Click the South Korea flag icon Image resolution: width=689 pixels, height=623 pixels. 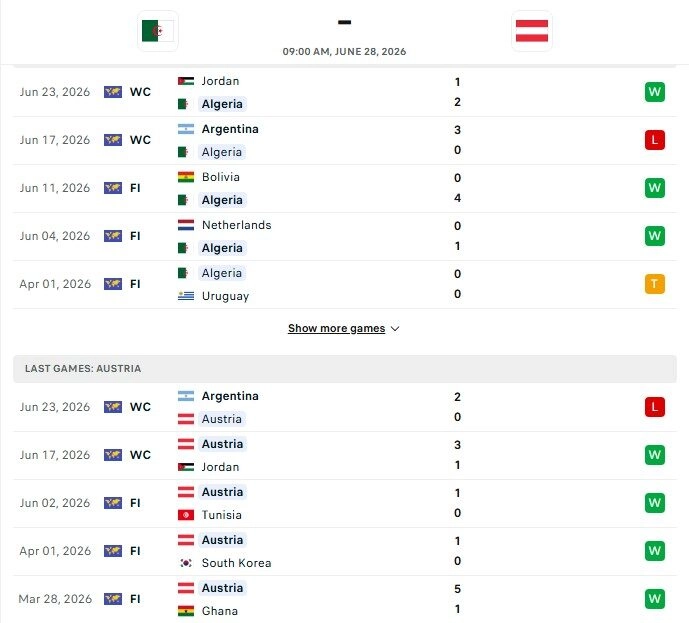click(186, 563)
